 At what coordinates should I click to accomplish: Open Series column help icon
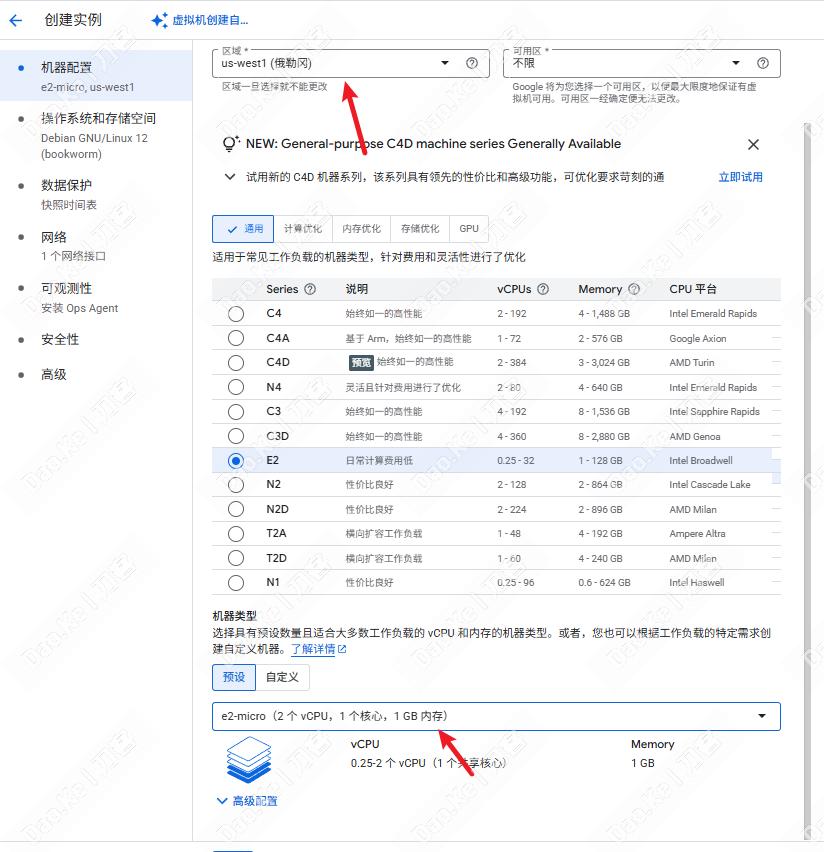pos(310,289)
